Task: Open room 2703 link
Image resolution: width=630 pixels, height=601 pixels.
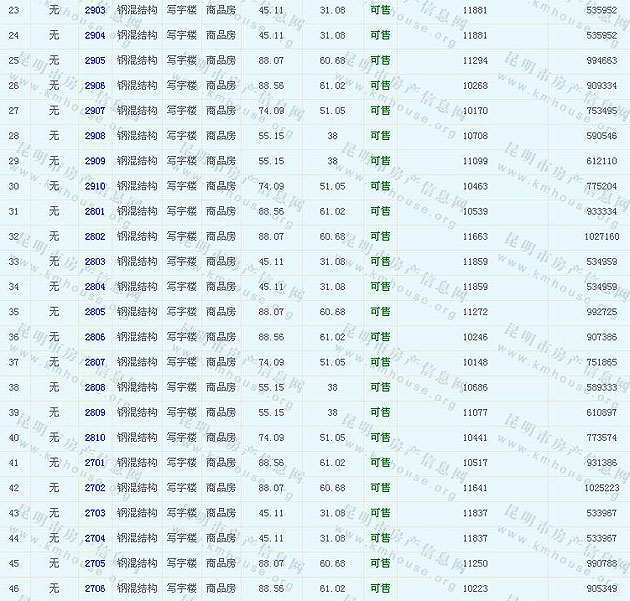Action: tap(95, 513)
